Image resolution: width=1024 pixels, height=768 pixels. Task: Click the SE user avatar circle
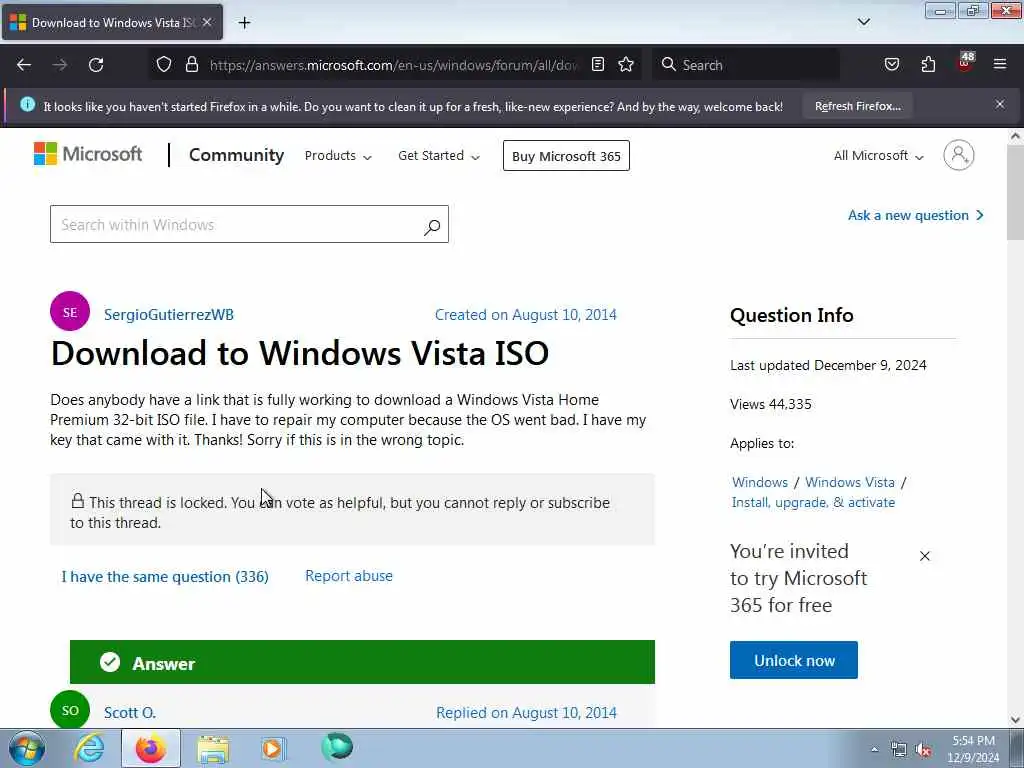point(70,312)
